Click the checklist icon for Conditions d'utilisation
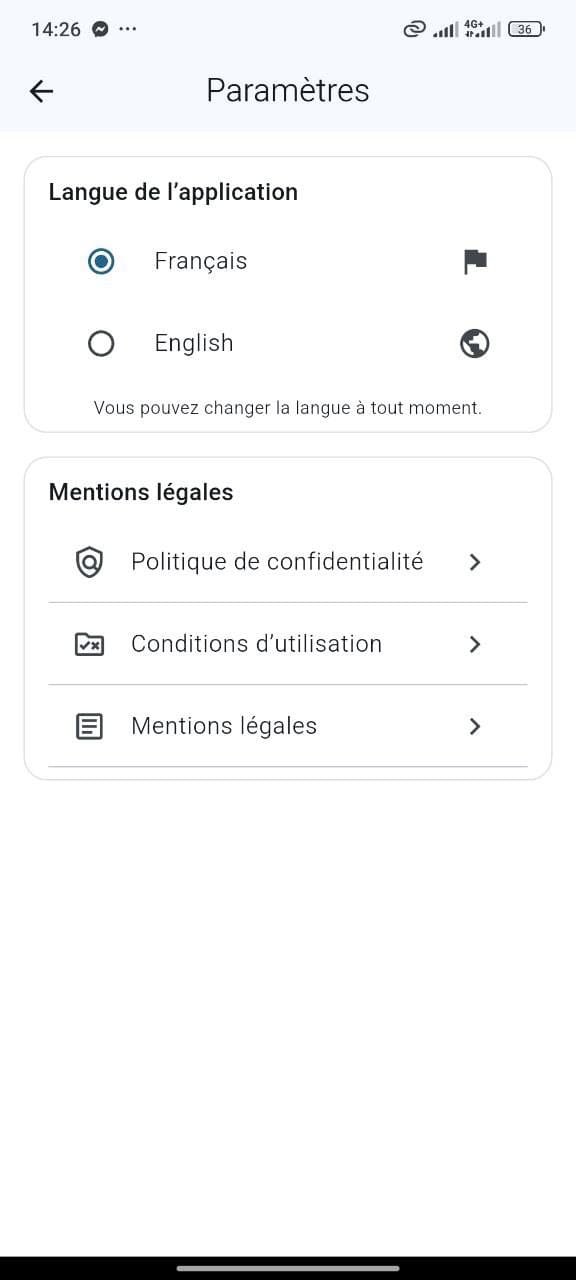 [x=89, y=644]
